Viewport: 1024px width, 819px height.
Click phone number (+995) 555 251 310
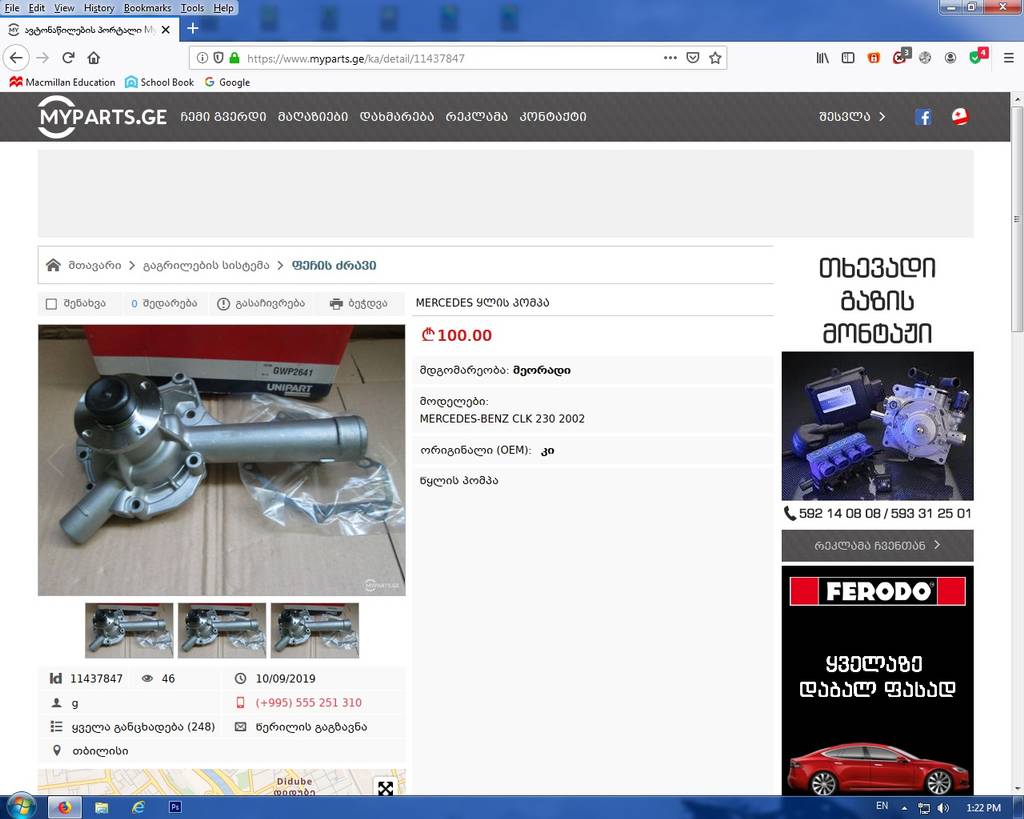tap(308, 703)
